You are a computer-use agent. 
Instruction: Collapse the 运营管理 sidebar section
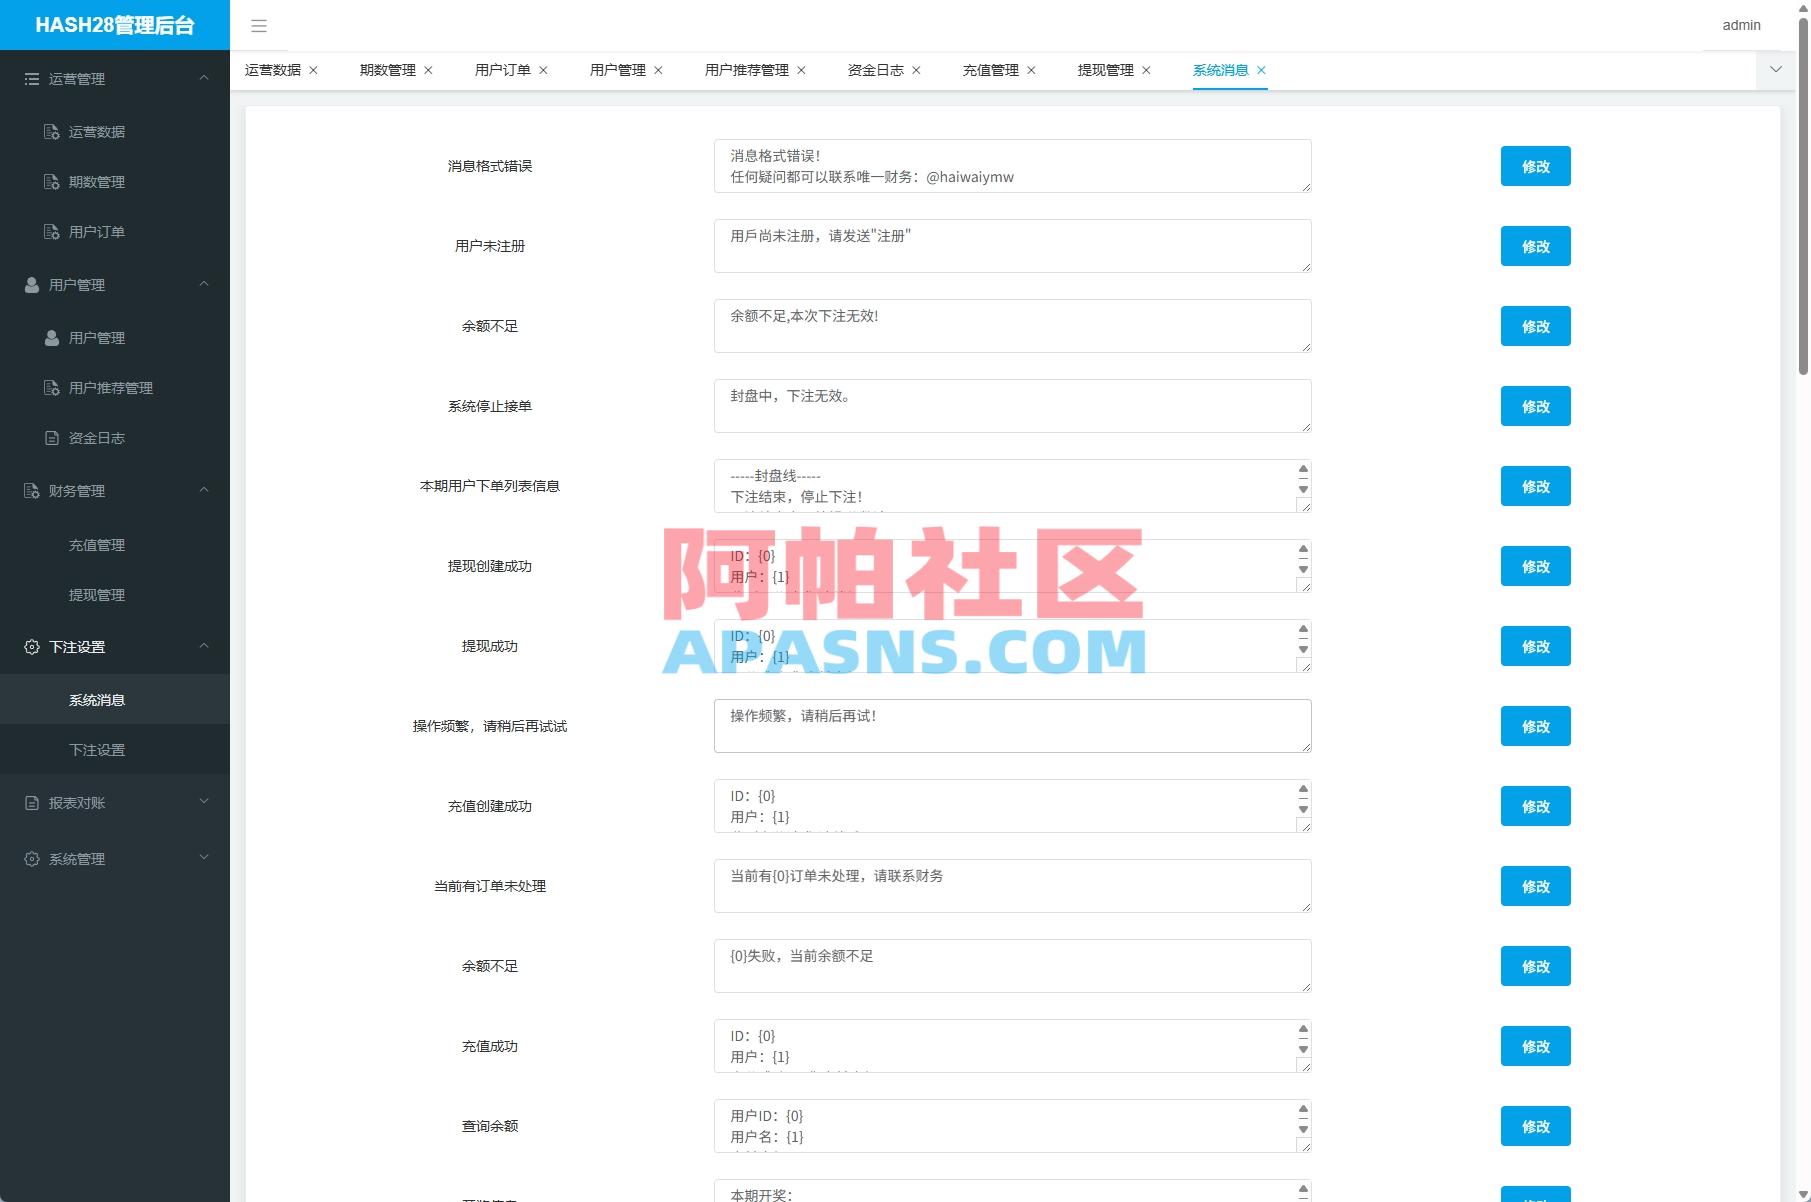point(203,78)
